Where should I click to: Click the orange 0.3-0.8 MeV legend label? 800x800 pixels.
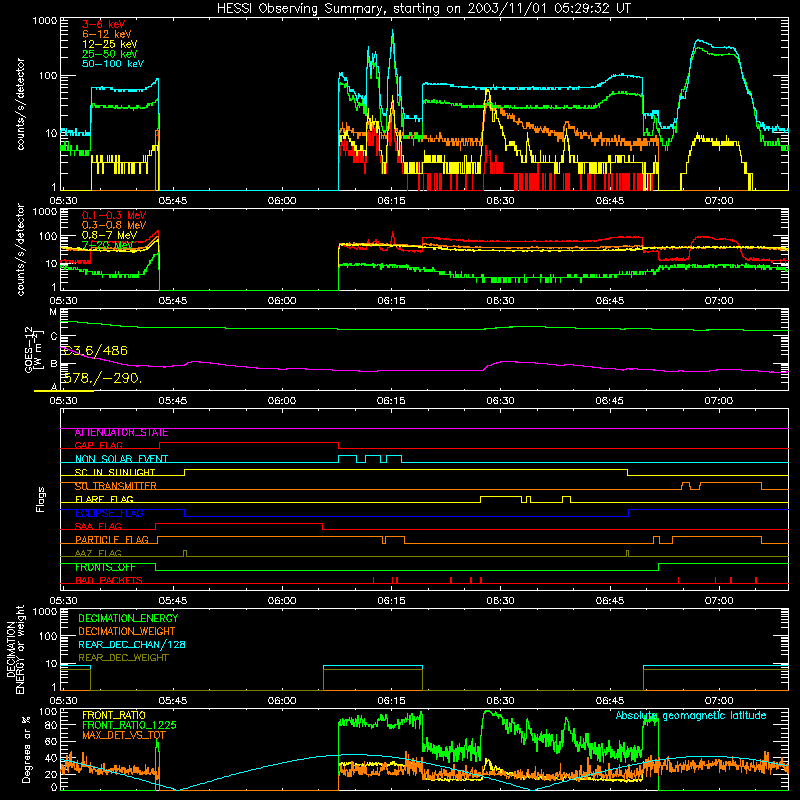coord(114,225)
